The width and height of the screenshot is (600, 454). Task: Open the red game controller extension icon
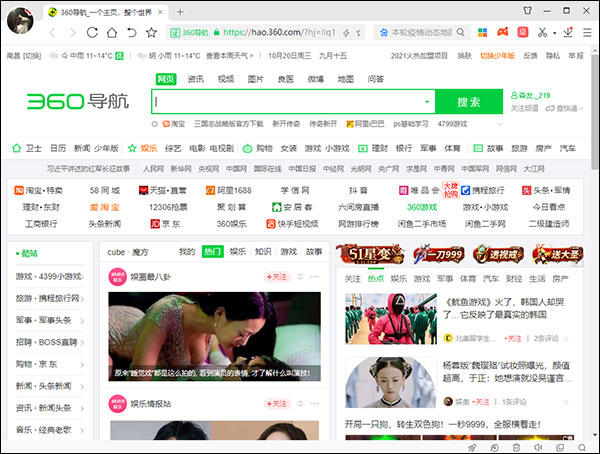(502, 32)
